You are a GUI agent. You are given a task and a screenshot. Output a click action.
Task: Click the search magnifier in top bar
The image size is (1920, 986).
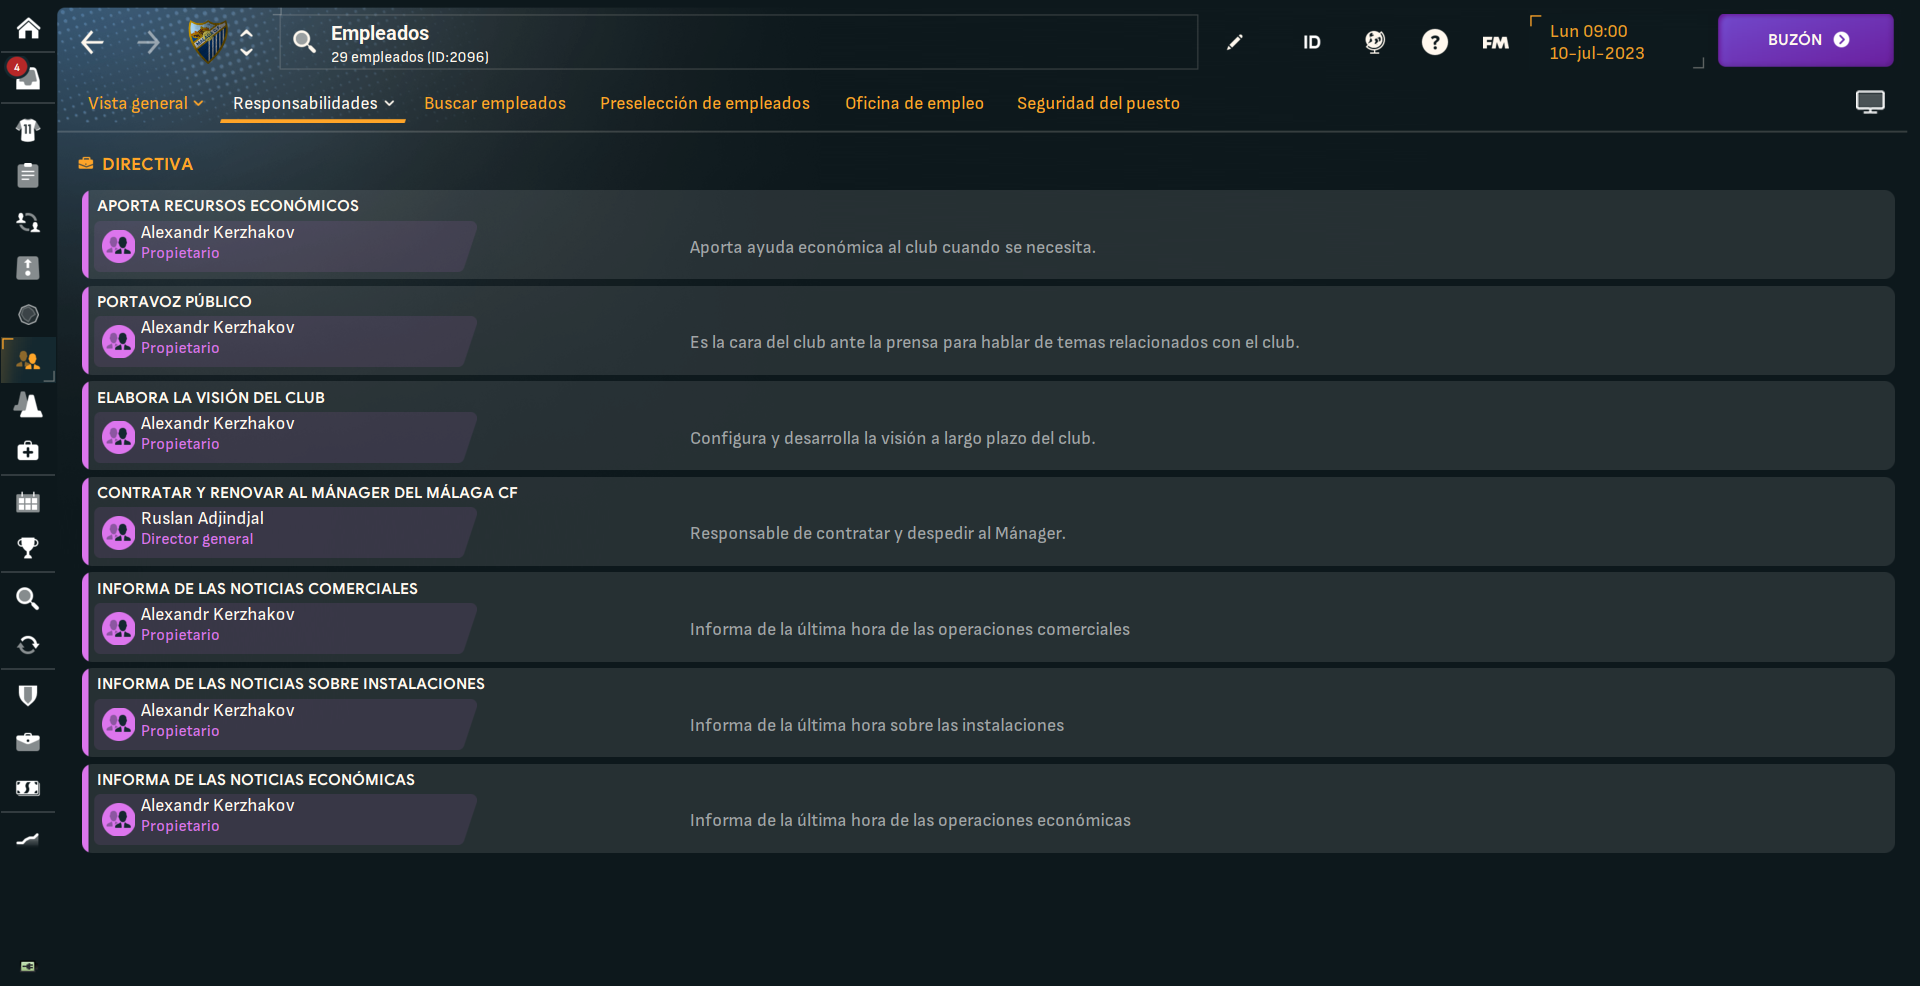pos(304,41)
